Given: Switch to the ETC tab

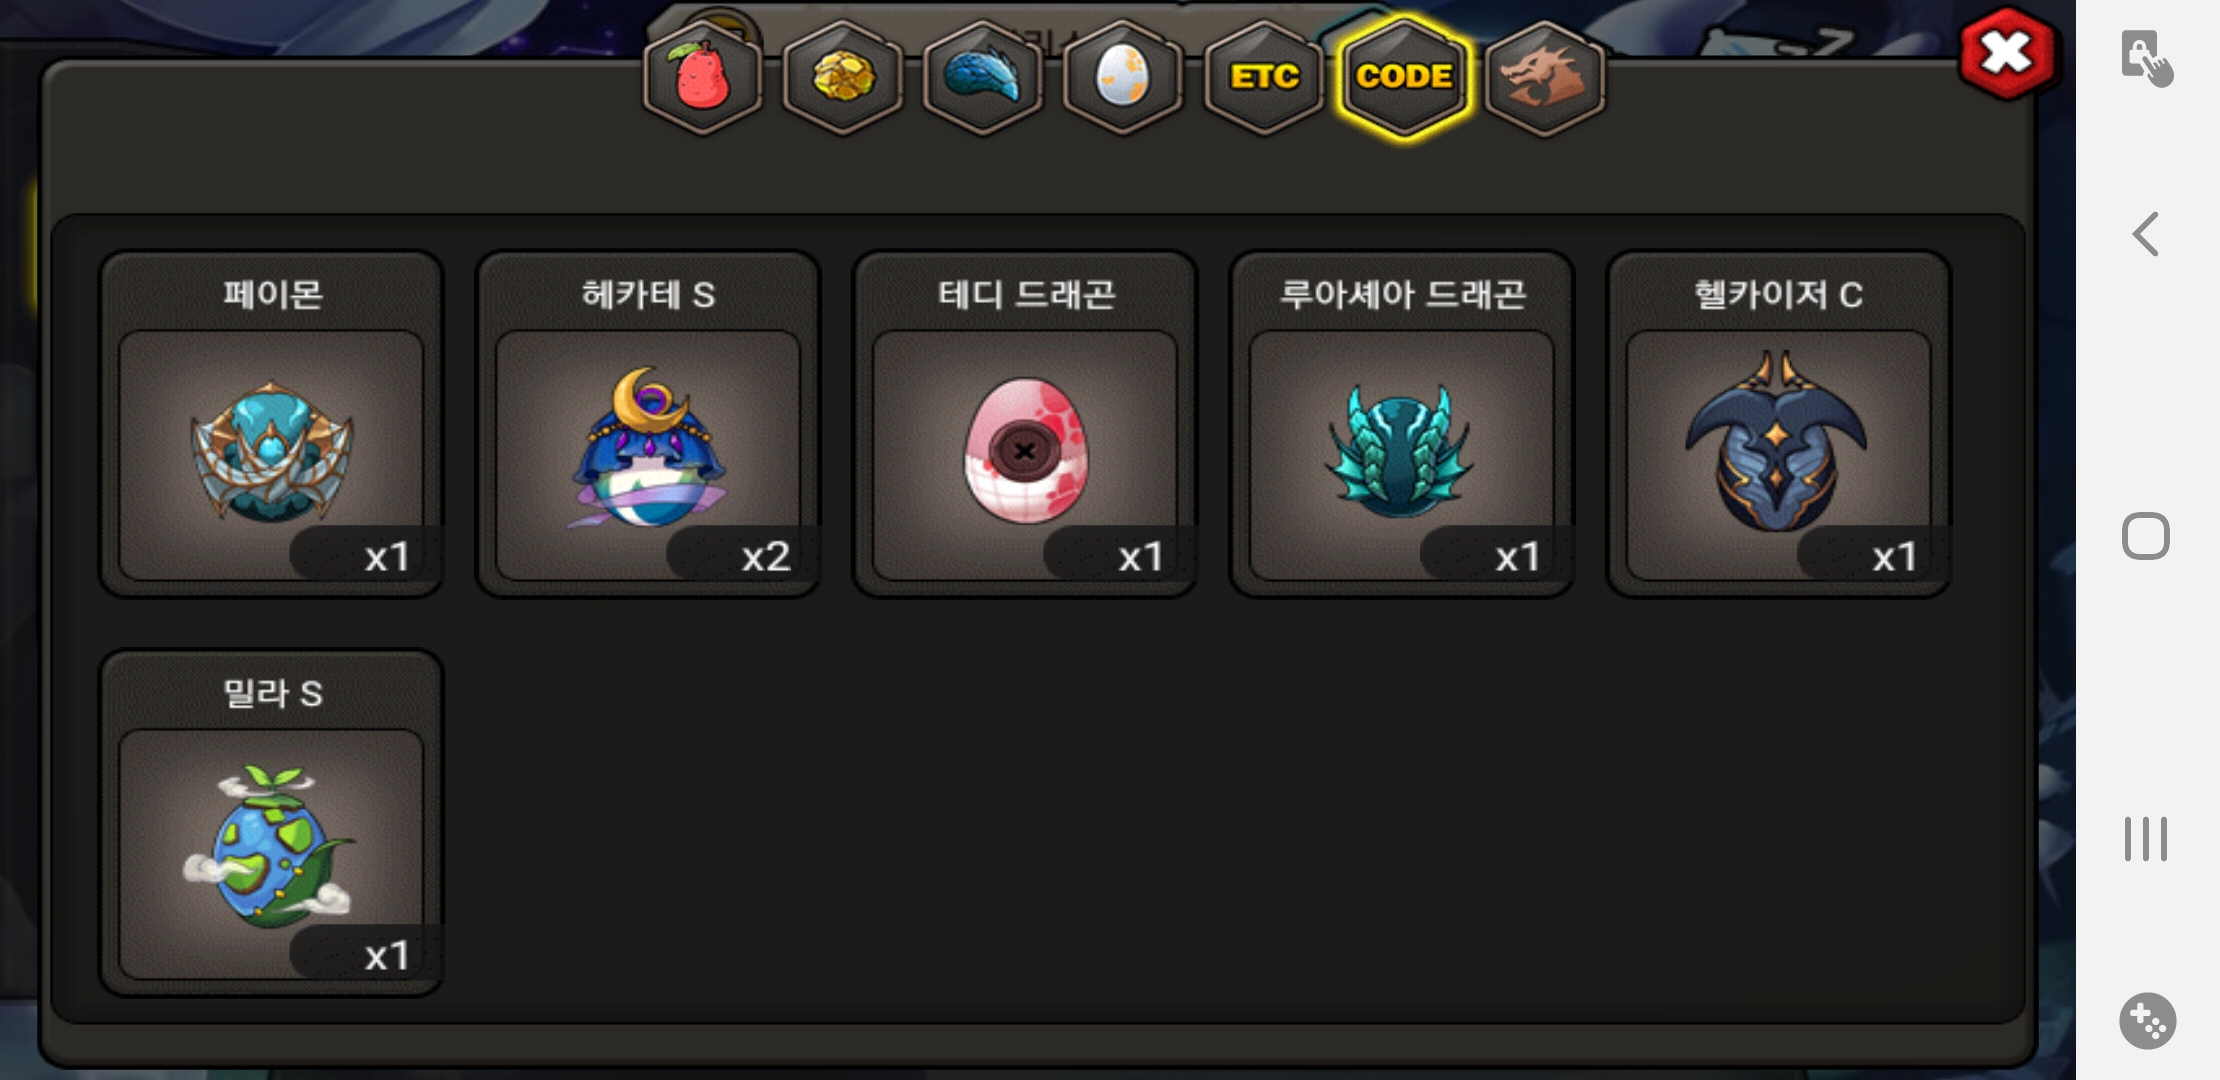Looking at the screenshot, I should pyautogui.click(x=1264, y=77).
